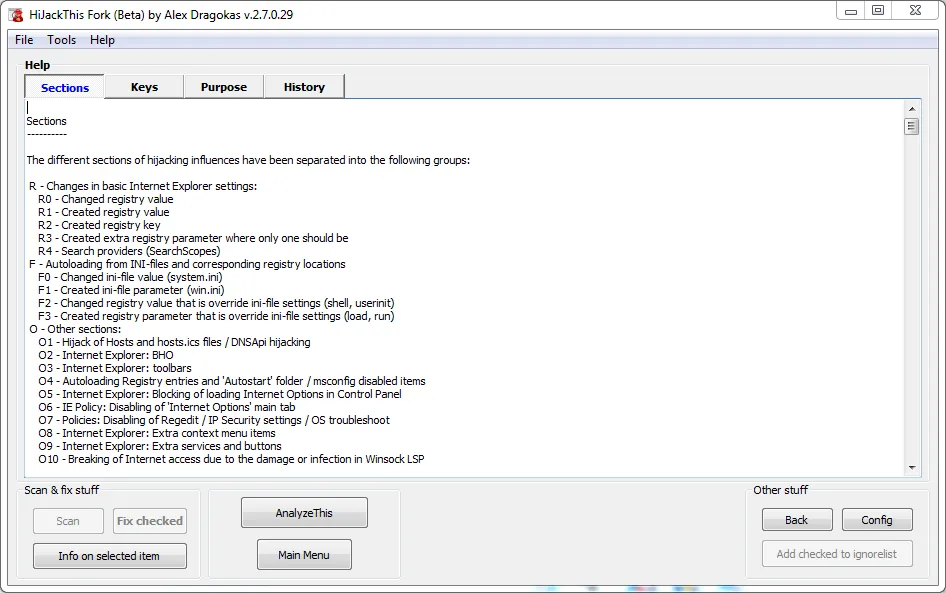Screen dimensions: 946x593
Task: Click the 'O2 - Internet Explorer: BHO' line
Action: point(106,355)
